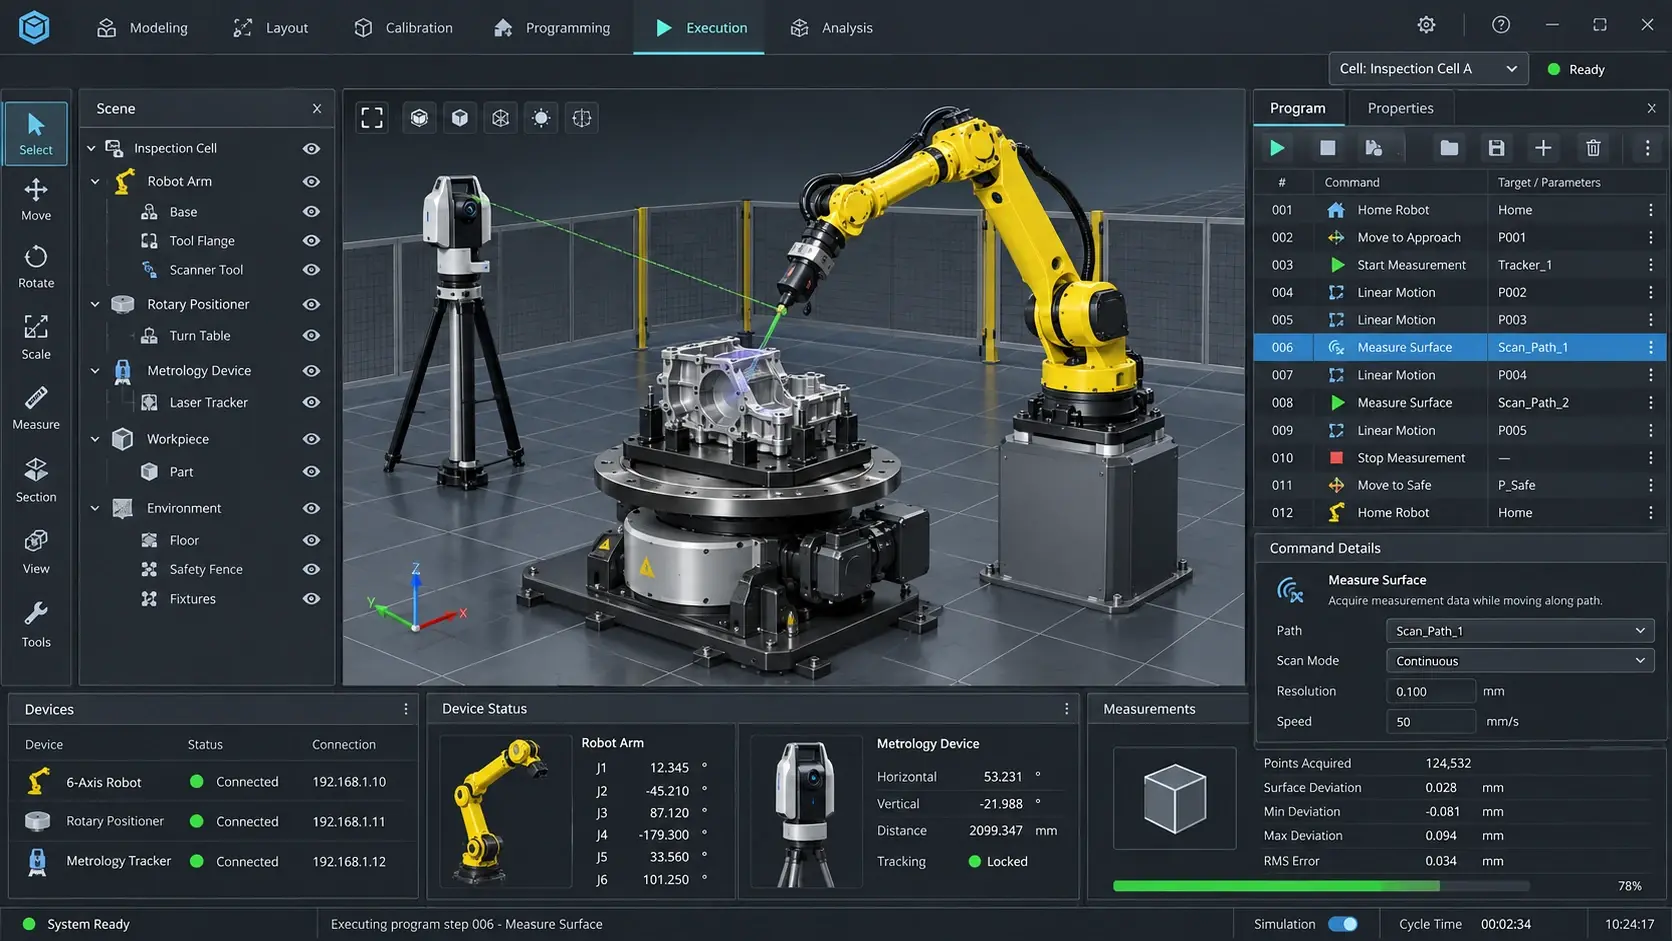
Task: Click the lighting sun icon in viewport
Action: click(541, 118)
